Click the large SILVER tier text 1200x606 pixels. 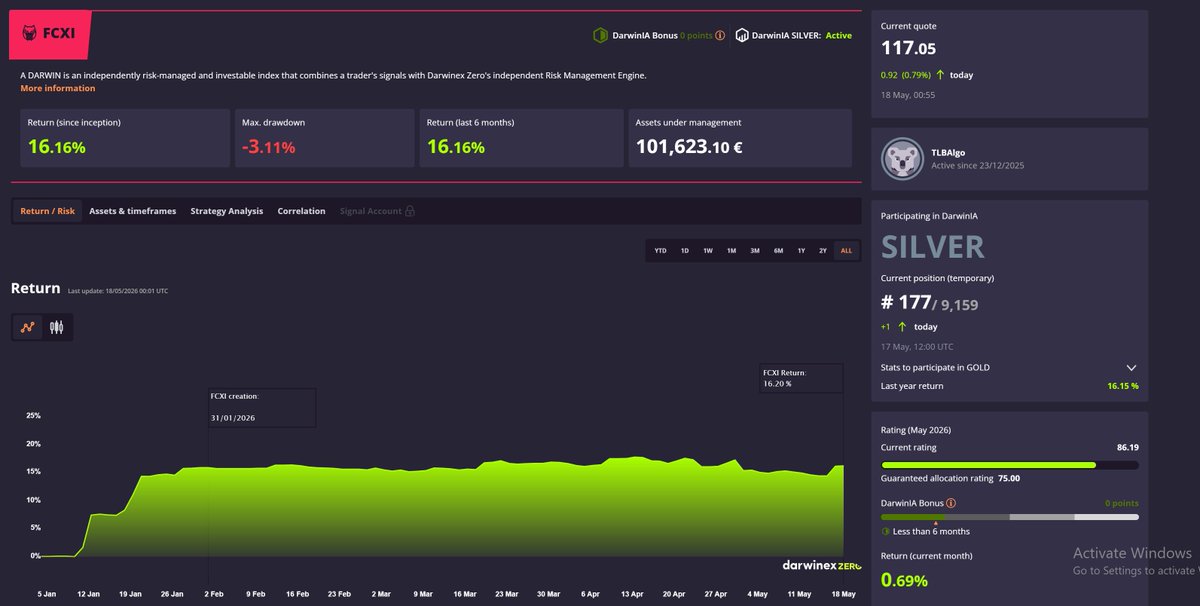(x=933, y=247)
